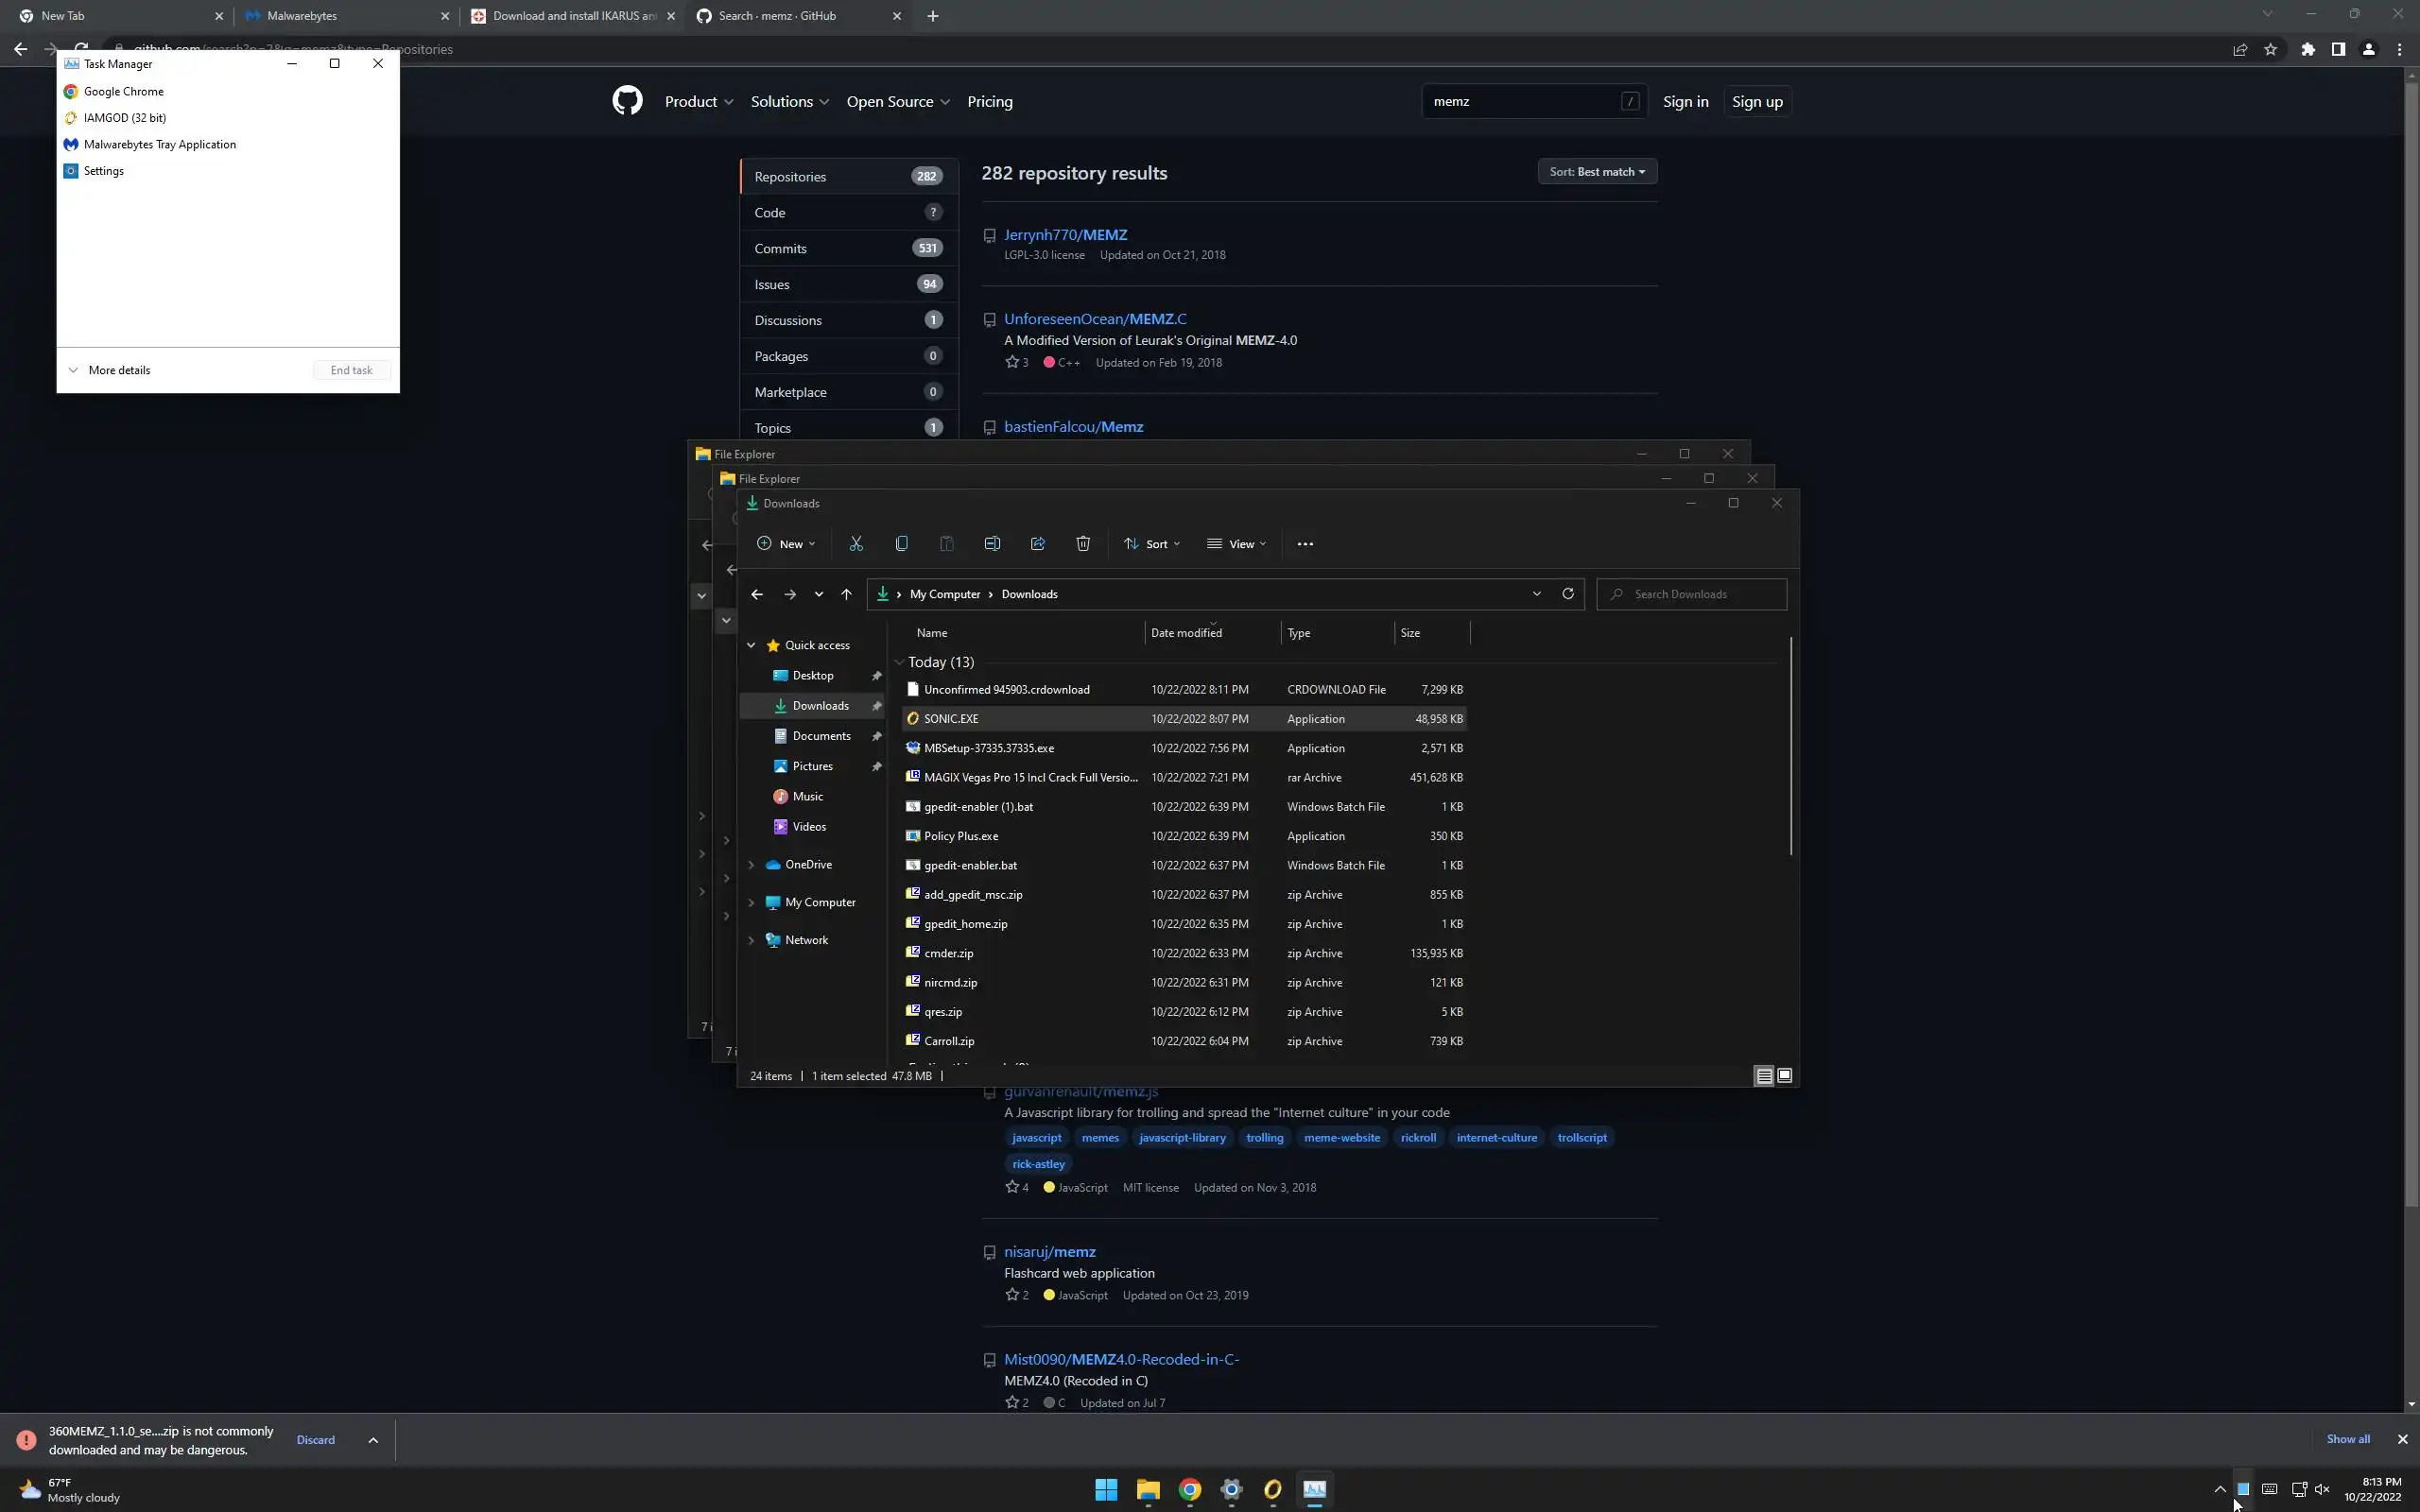Click the Rename icon in Explorer toolbar
The image size is (2420, 1512).
pos(992,544)
